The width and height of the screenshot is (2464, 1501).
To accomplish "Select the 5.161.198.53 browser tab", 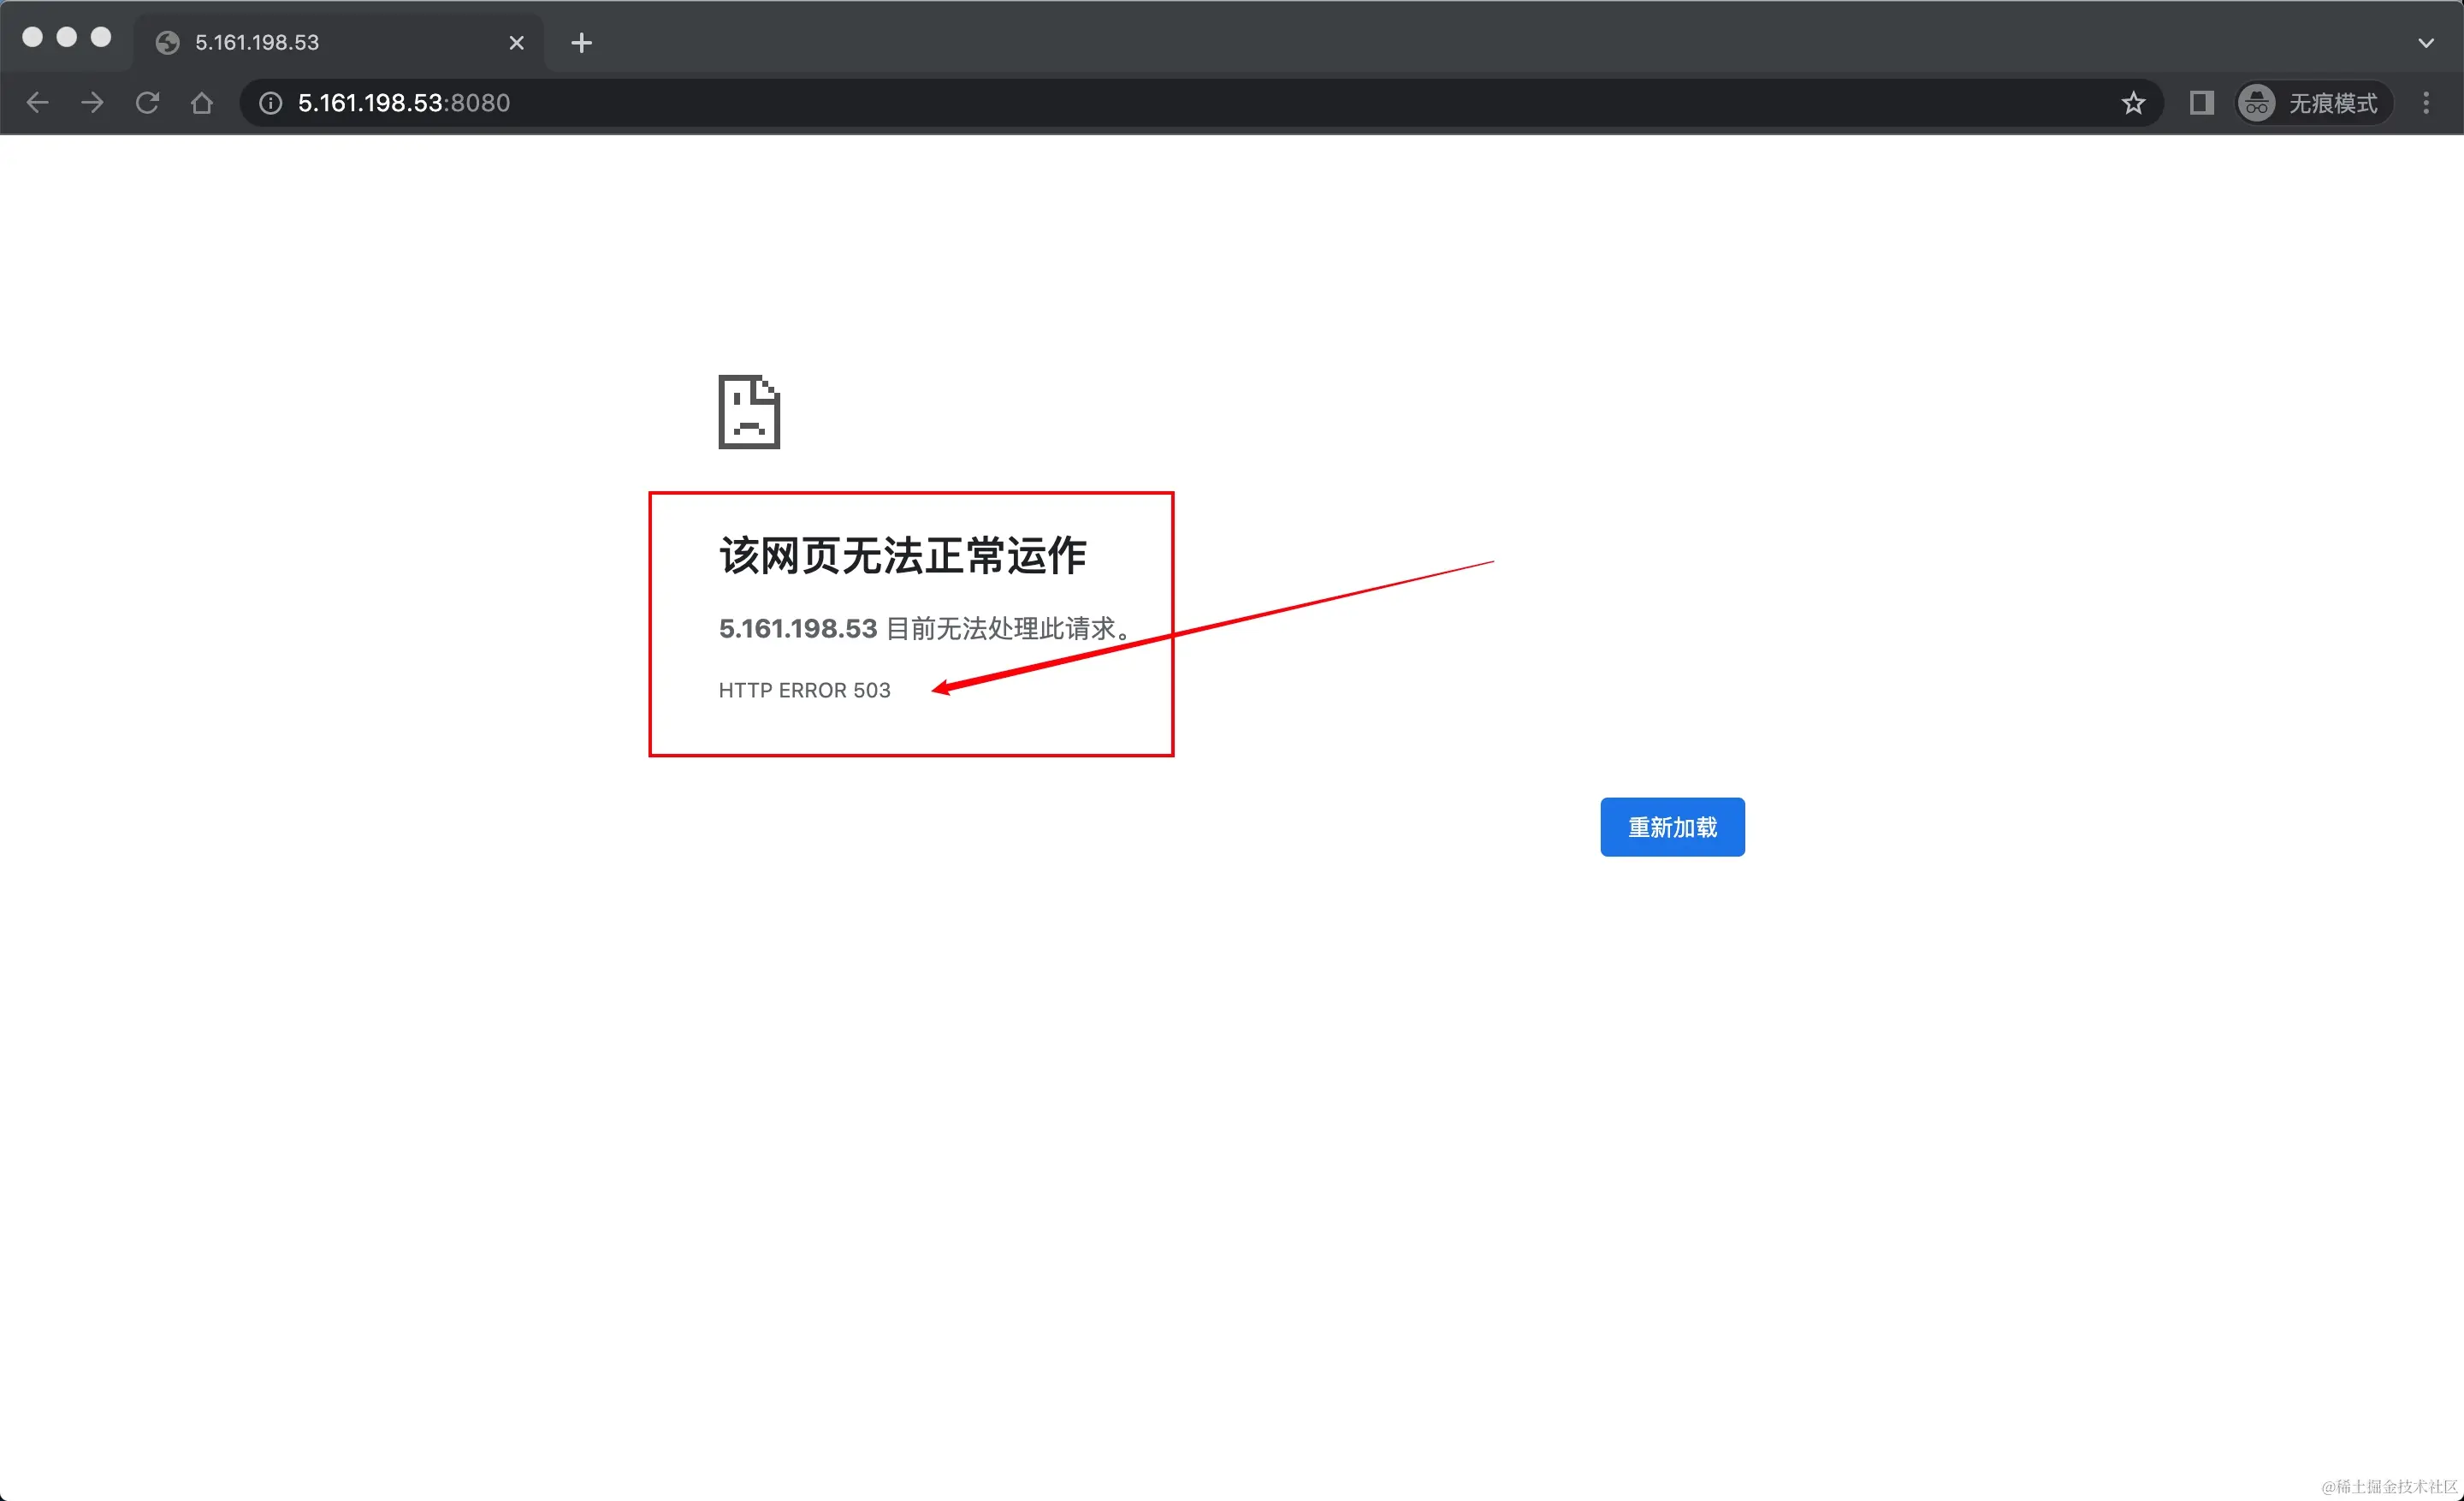I will click(x=338, y=43).
